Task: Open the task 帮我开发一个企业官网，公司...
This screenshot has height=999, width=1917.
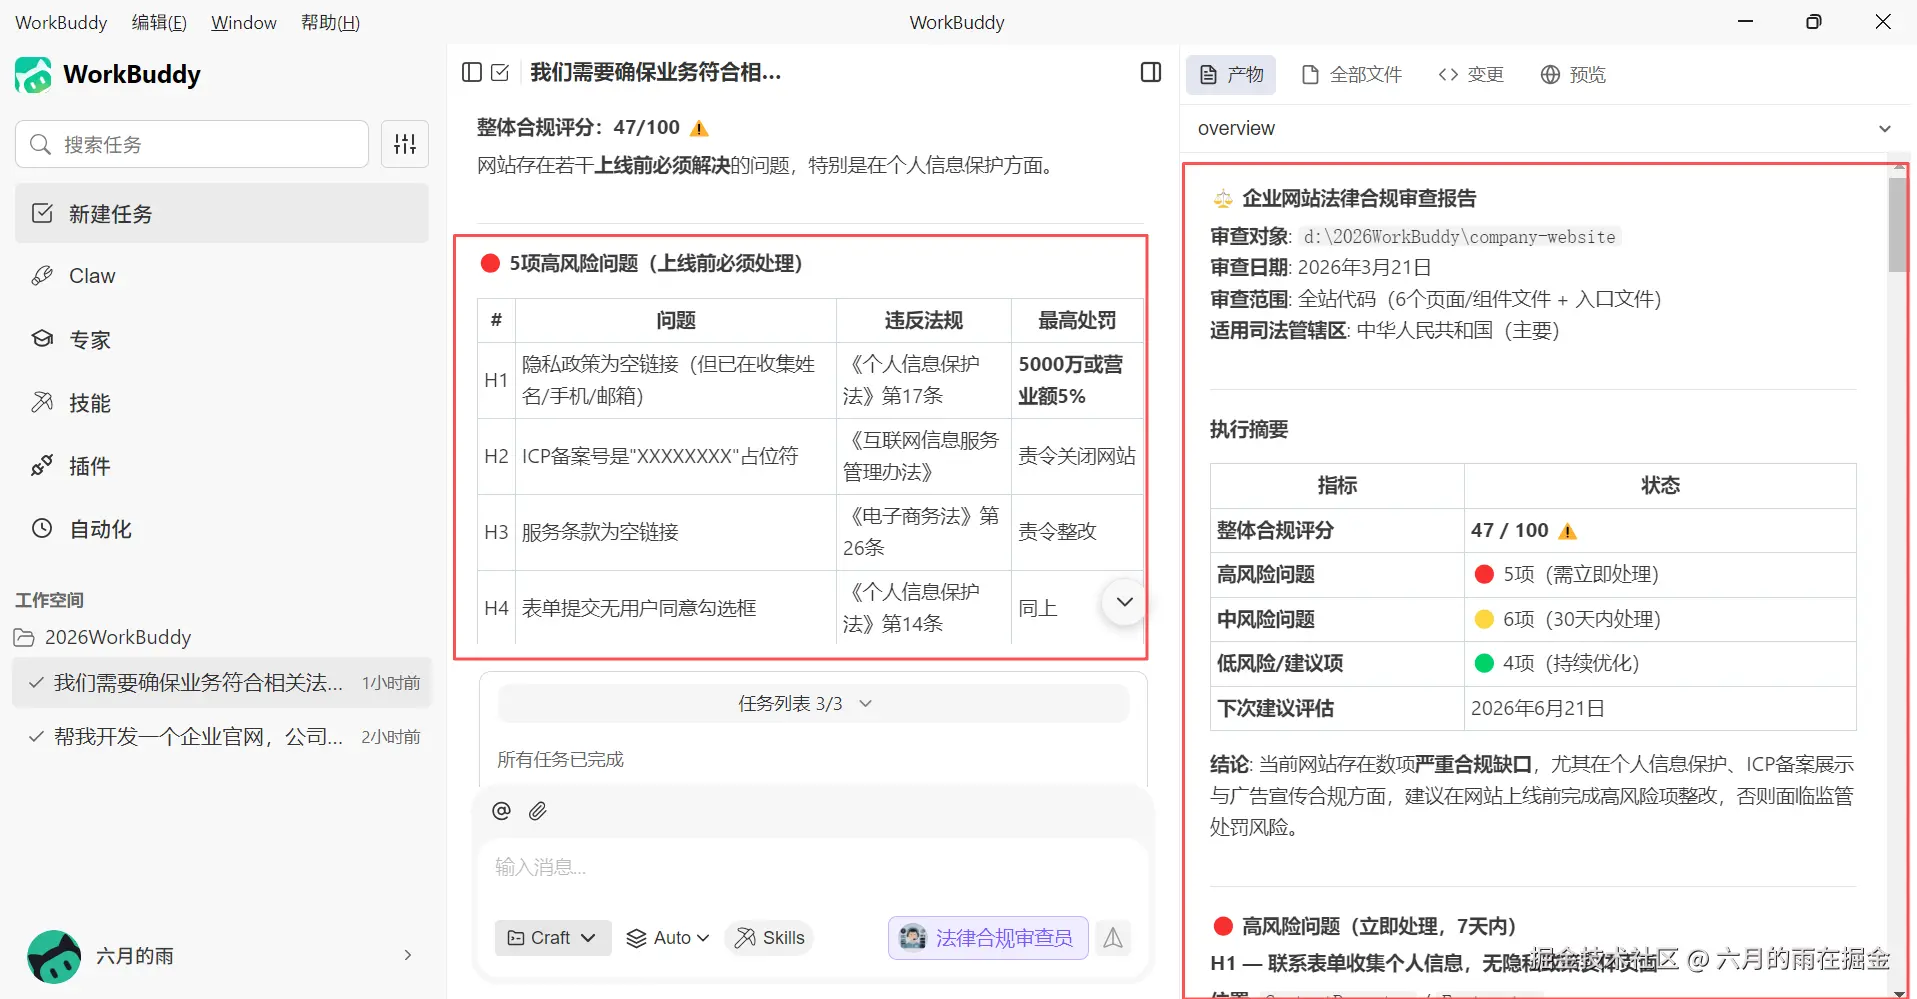Action: tap(222, 737)
